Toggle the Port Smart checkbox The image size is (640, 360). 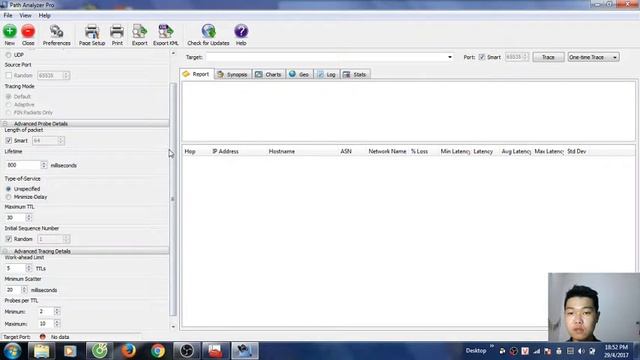point(482,57)
